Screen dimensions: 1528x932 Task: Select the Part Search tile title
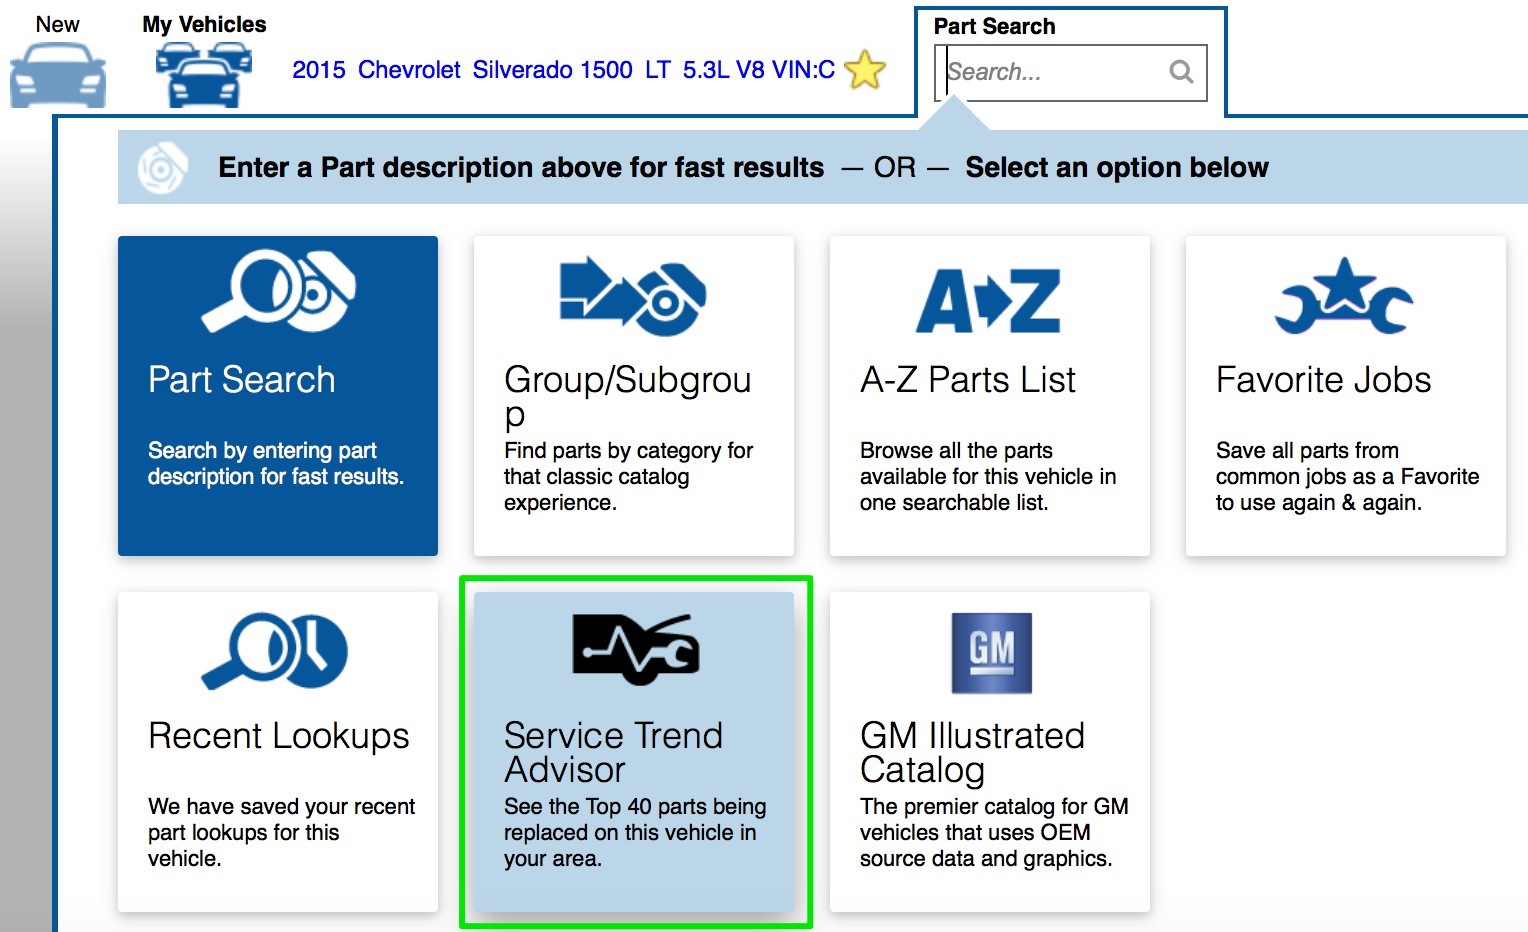(242, 380)
